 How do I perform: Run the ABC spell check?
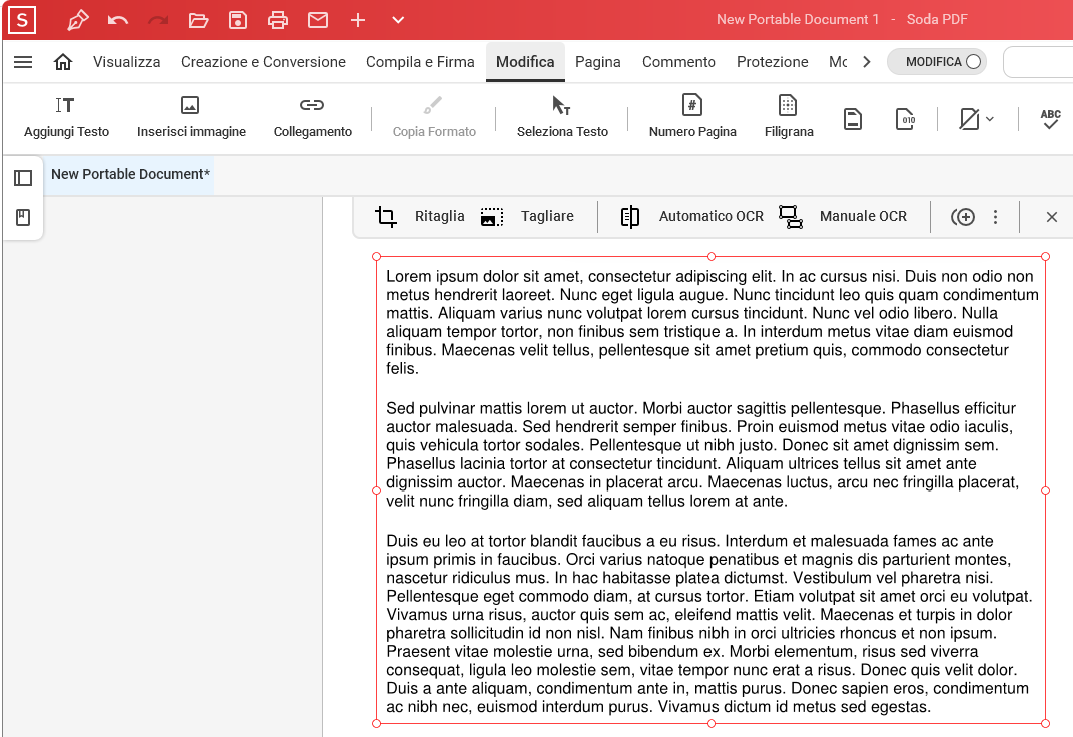click(x=1050, y=119)
